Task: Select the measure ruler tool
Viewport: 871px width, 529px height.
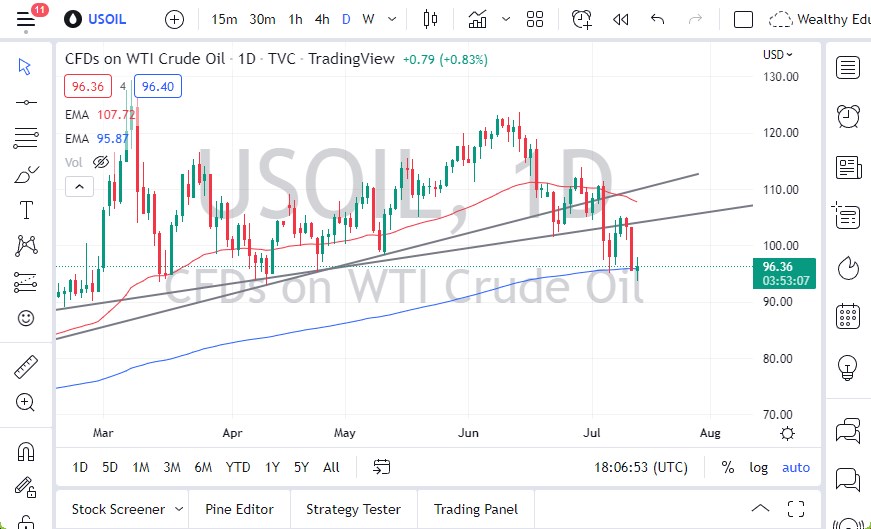Action: tap(26, 367)
